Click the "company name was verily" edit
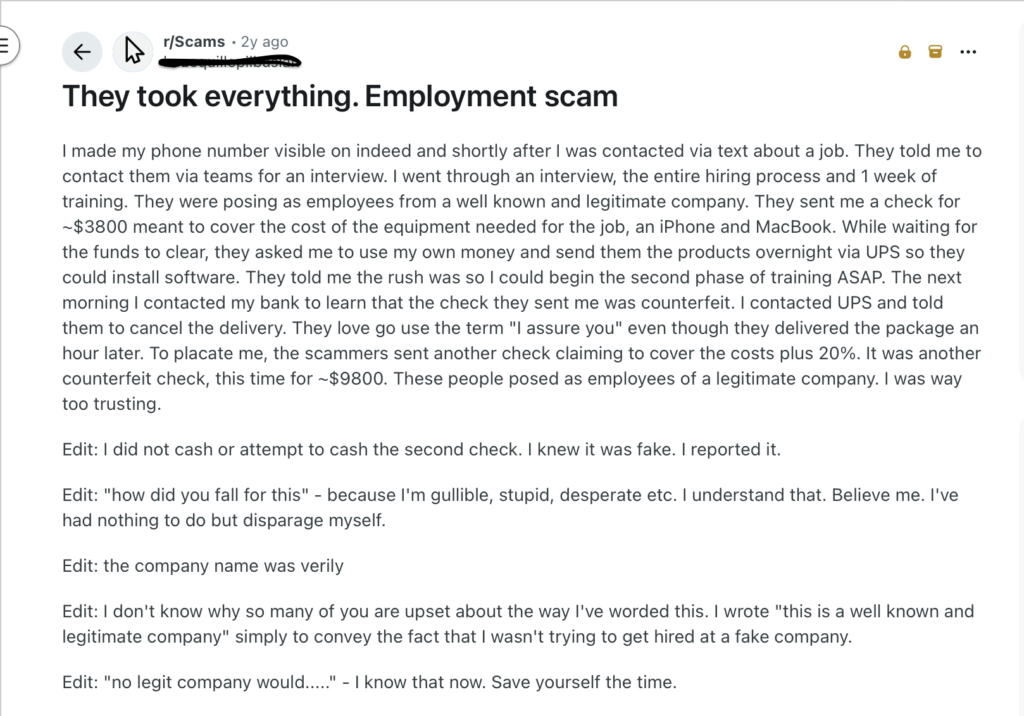Screen dimensions: 1024x716 [203, 566]
